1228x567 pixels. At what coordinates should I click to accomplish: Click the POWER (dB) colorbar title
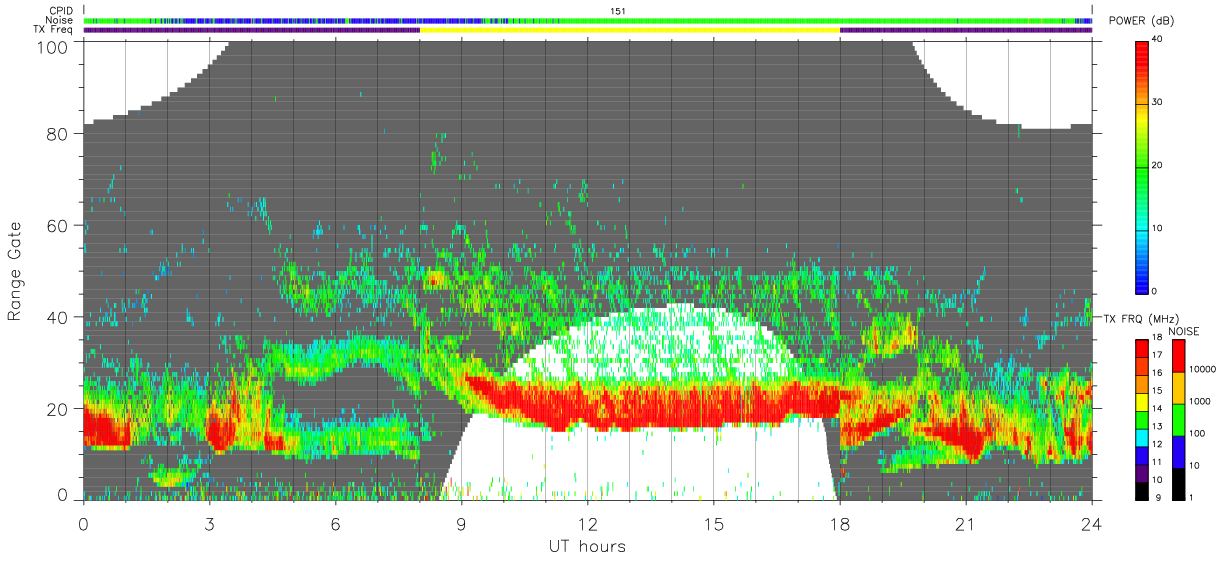[1142, 22]
